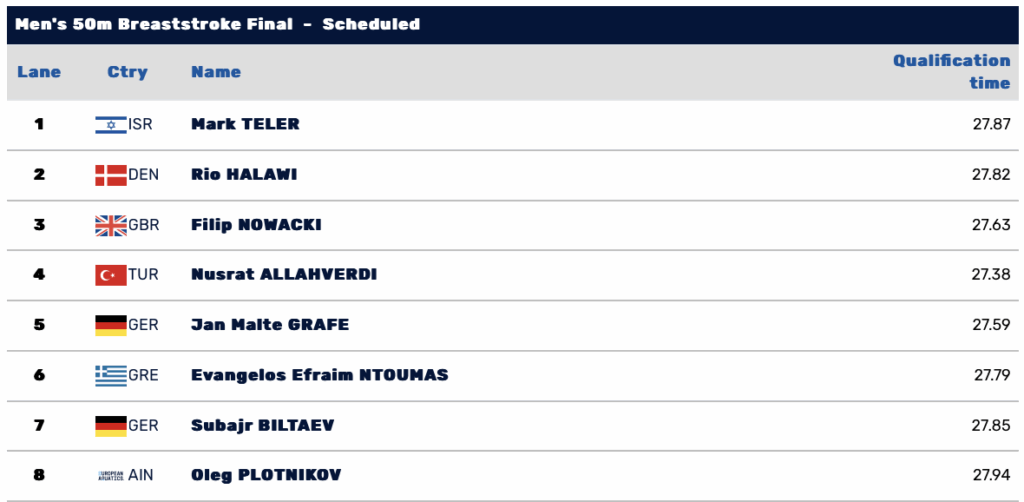The image size is (1024, 502).
Task: Click the European Aquatics logo for AIN
Action: point(110,475)
